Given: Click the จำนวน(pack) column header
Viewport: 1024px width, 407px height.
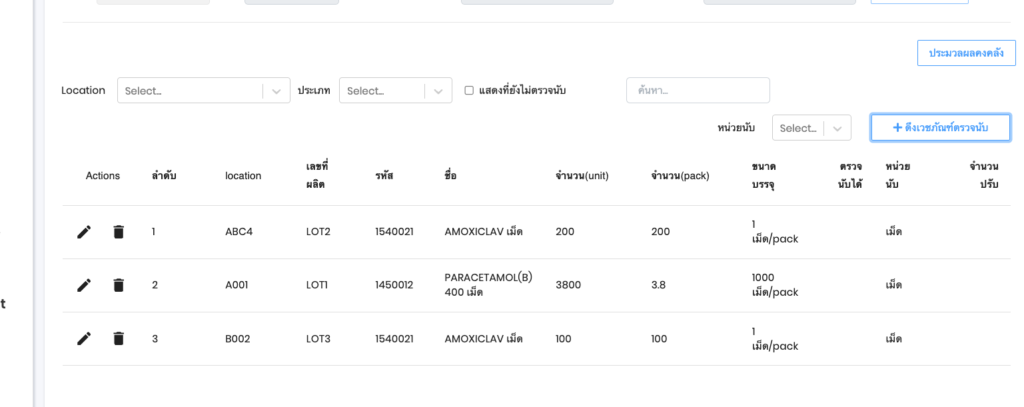Looking at the screenshot, I should coord(679,176).
